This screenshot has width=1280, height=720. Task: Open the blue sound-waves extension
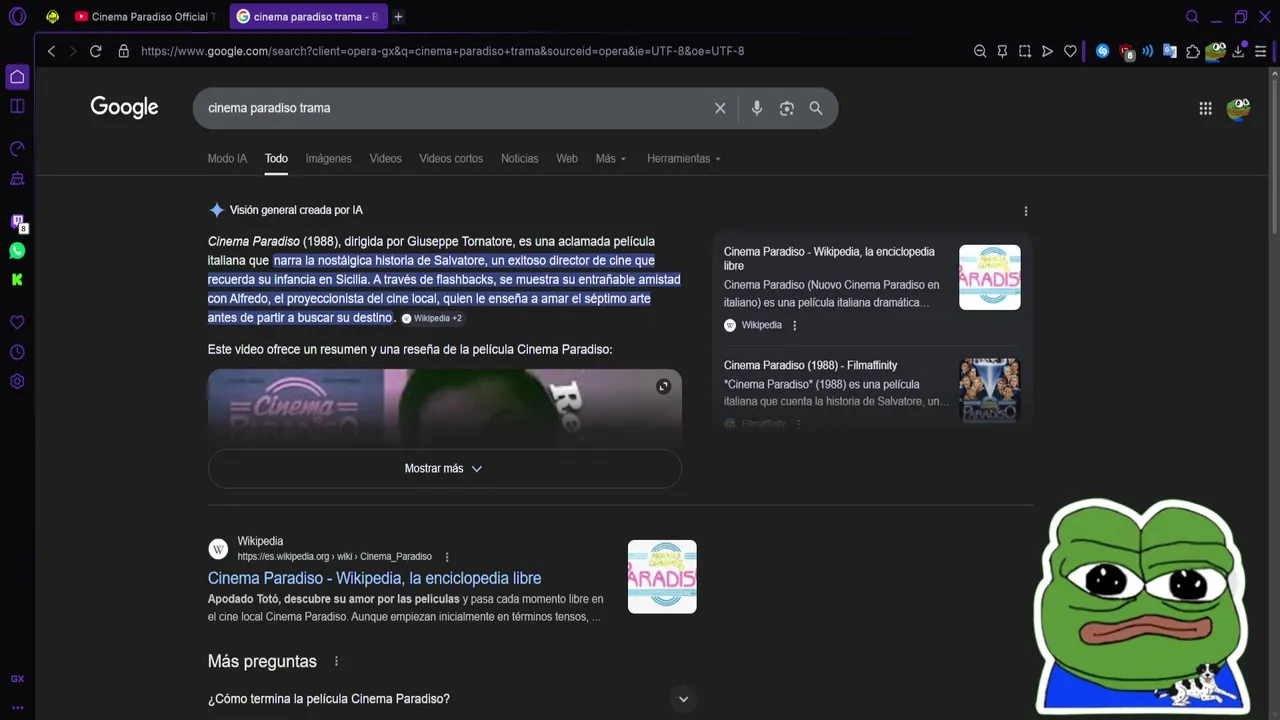pyautogui.click(x=1147, y=51)
